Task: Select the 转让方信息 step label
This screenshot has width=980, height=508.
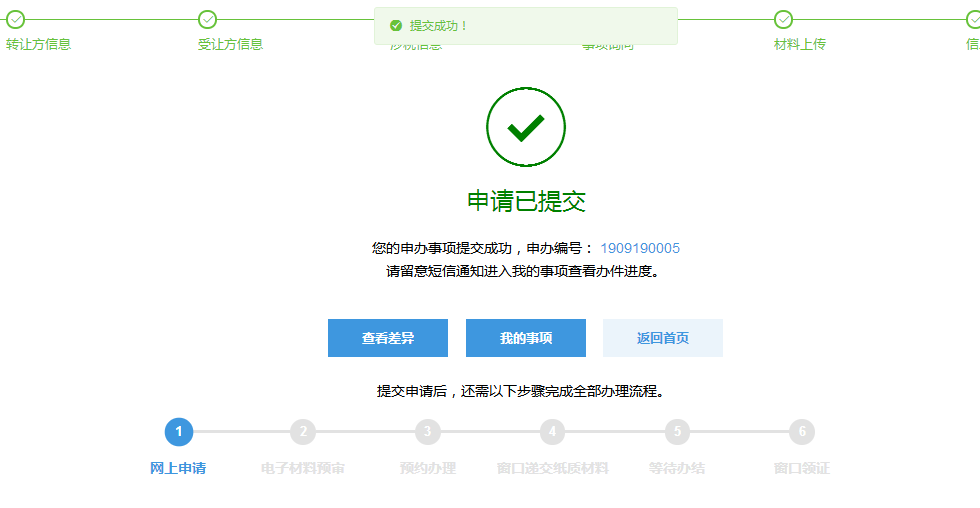Action: pos(38,44)
